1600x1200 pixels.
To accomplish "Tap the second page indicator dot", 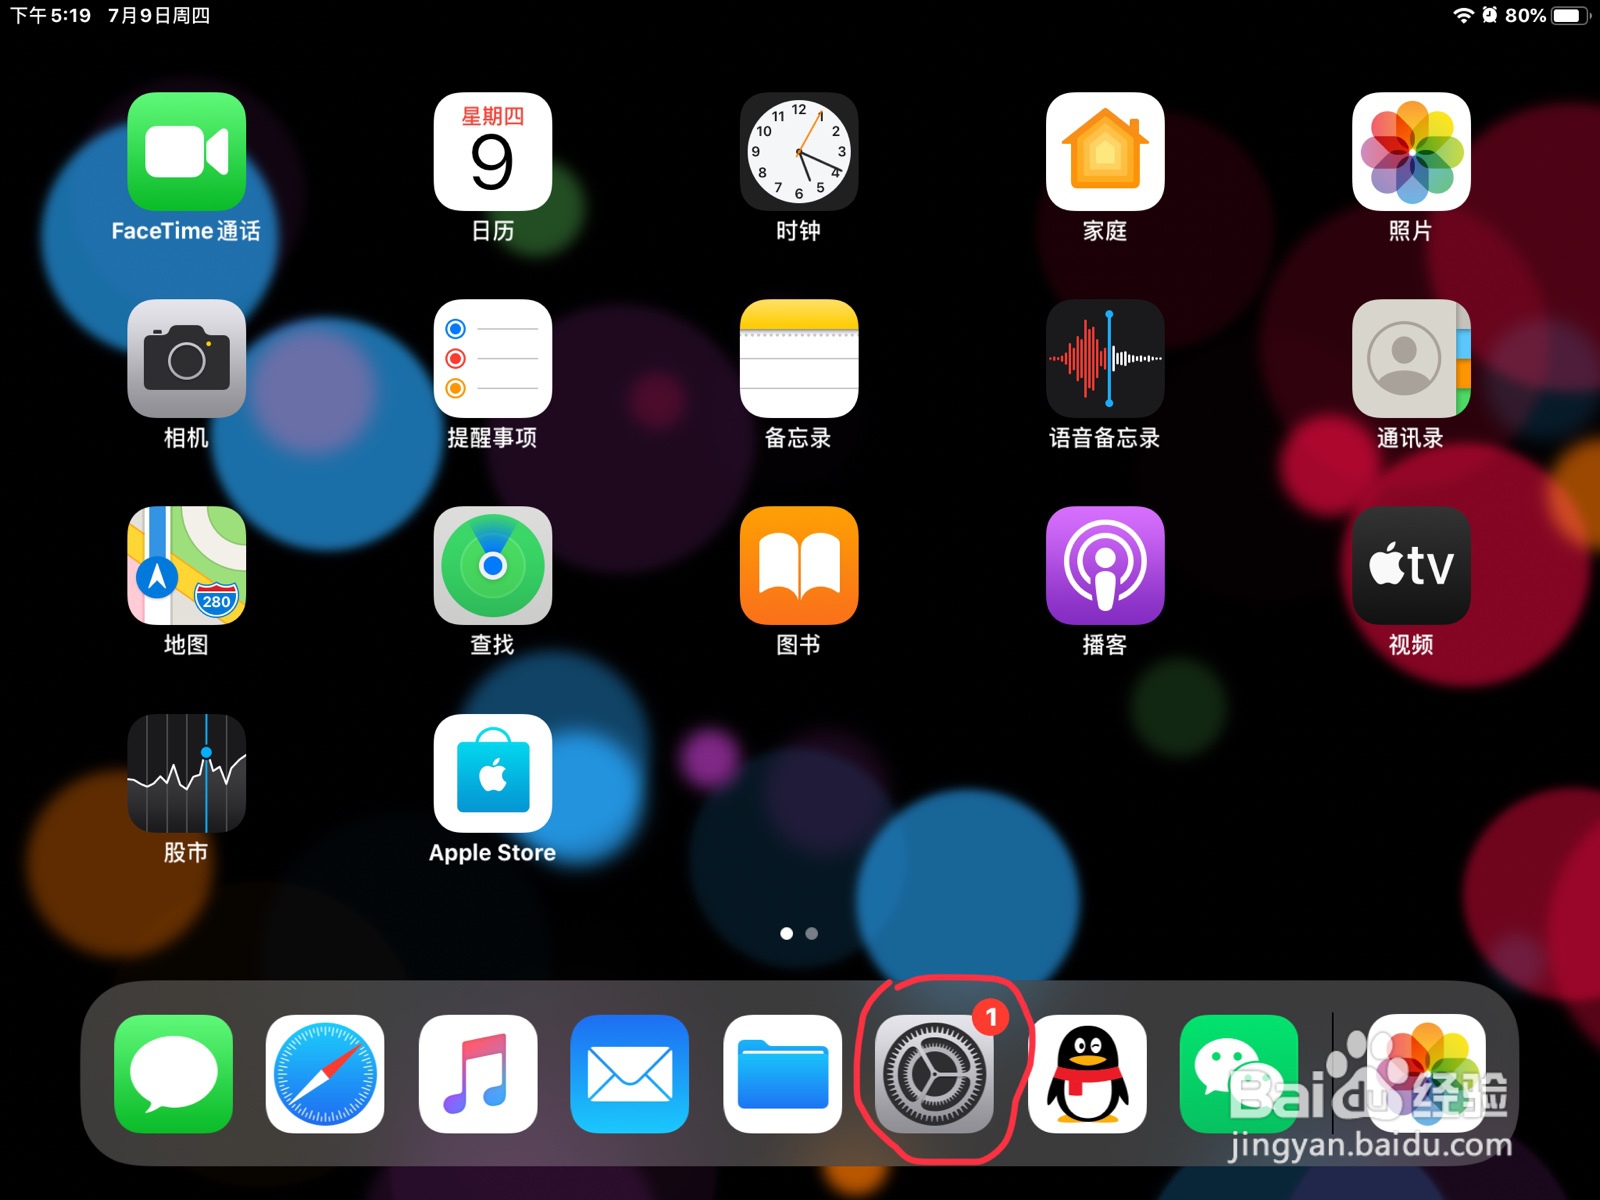I will coord(810,933).
